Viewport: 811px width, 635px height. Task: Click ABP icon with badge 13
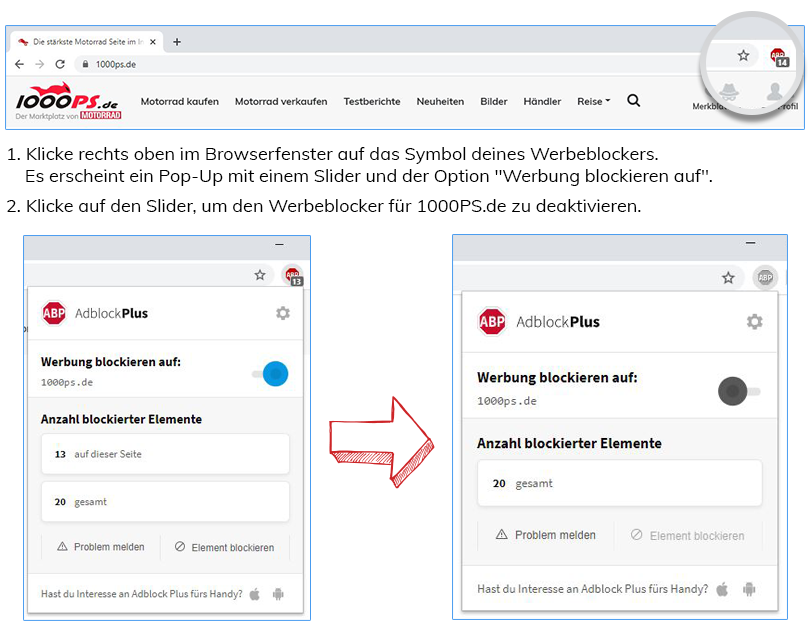pyautogui.click(x=293, y=275)
